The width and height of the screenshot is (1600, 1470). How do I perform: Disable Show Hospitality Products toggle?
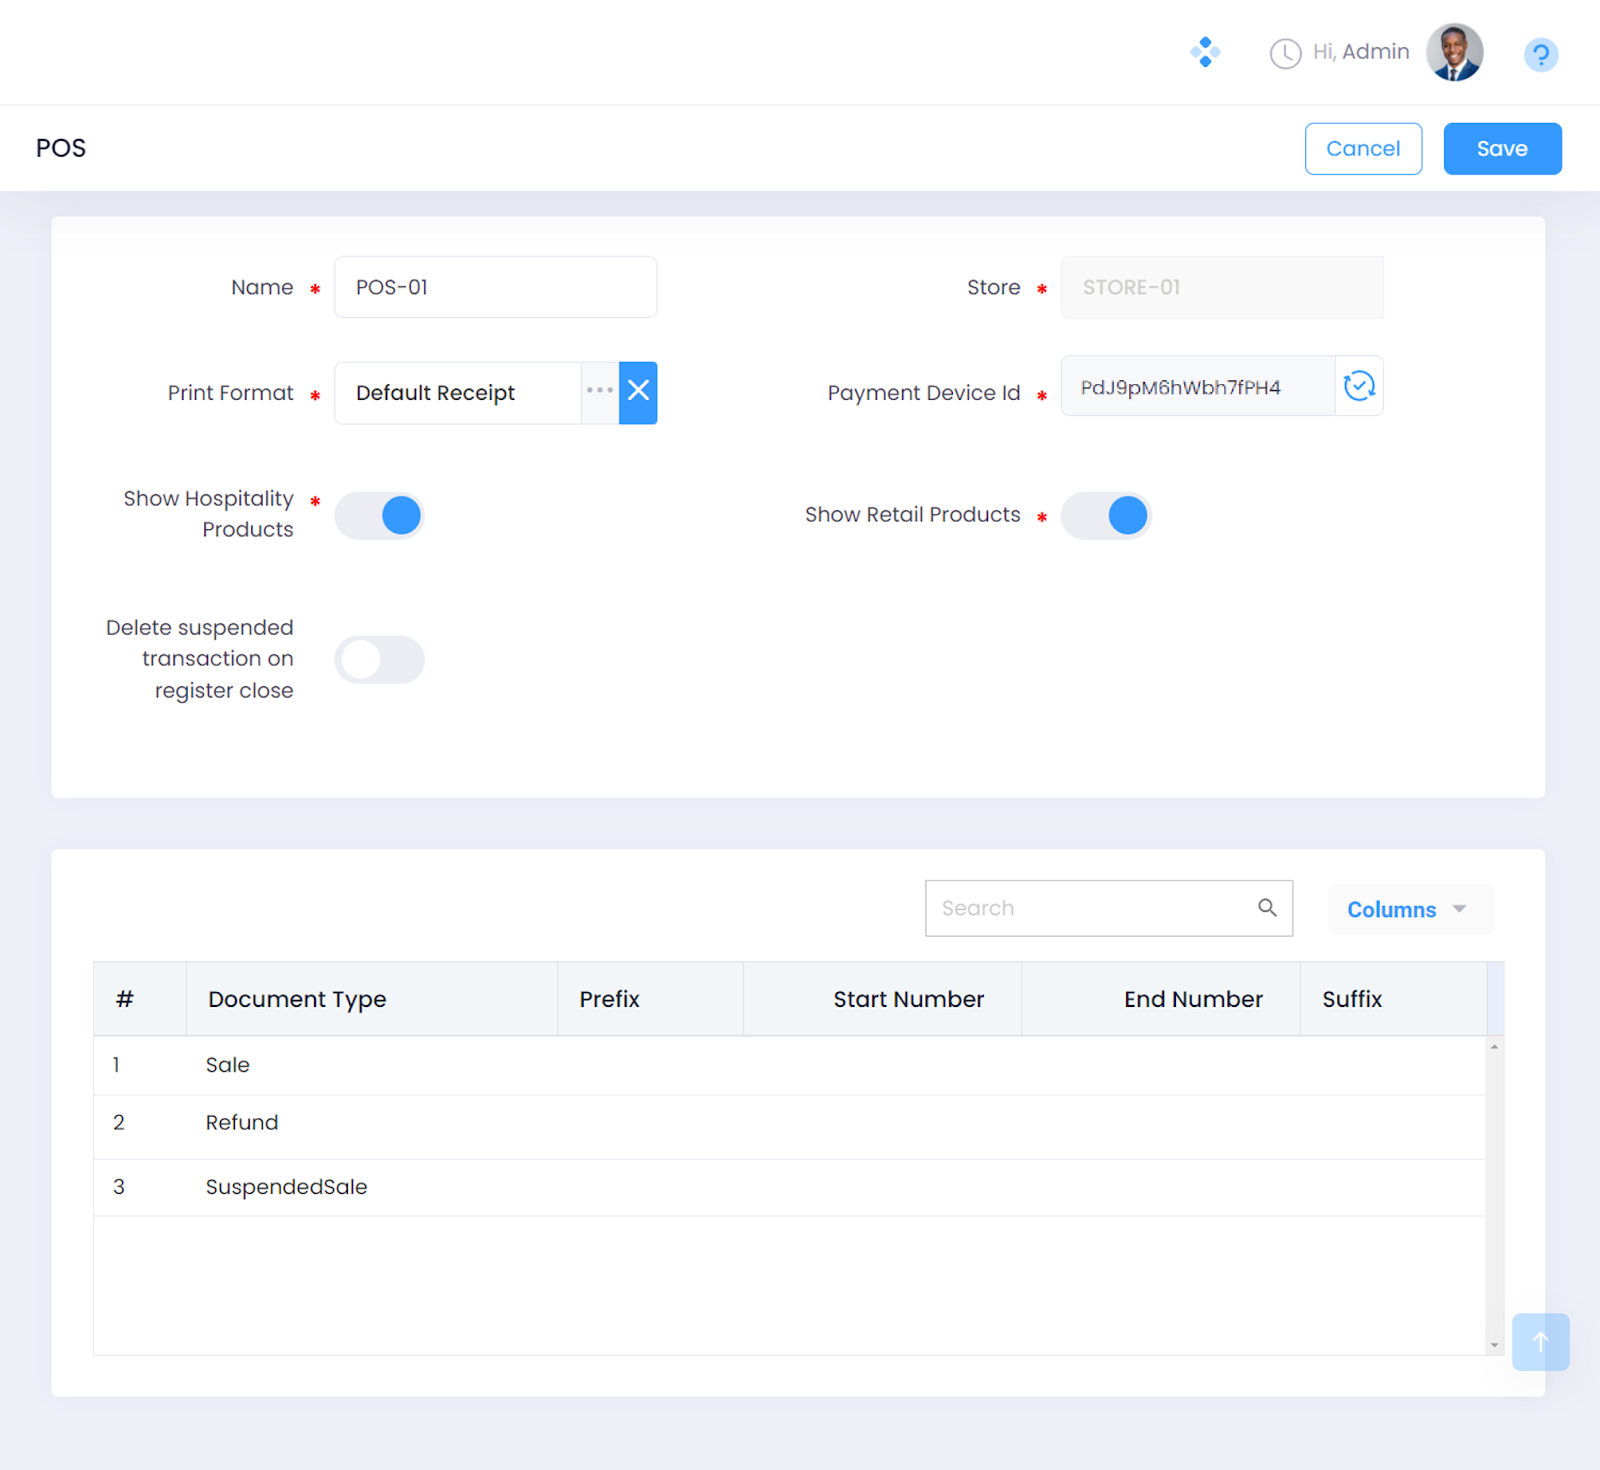(x=380, y=516)
